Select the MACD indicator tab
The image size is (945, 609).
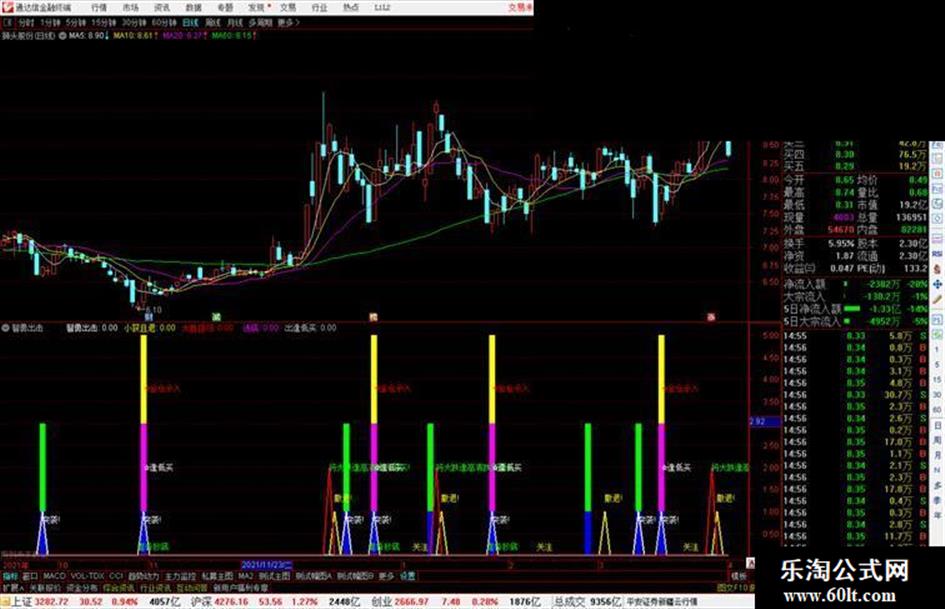(x=54, y=576)
